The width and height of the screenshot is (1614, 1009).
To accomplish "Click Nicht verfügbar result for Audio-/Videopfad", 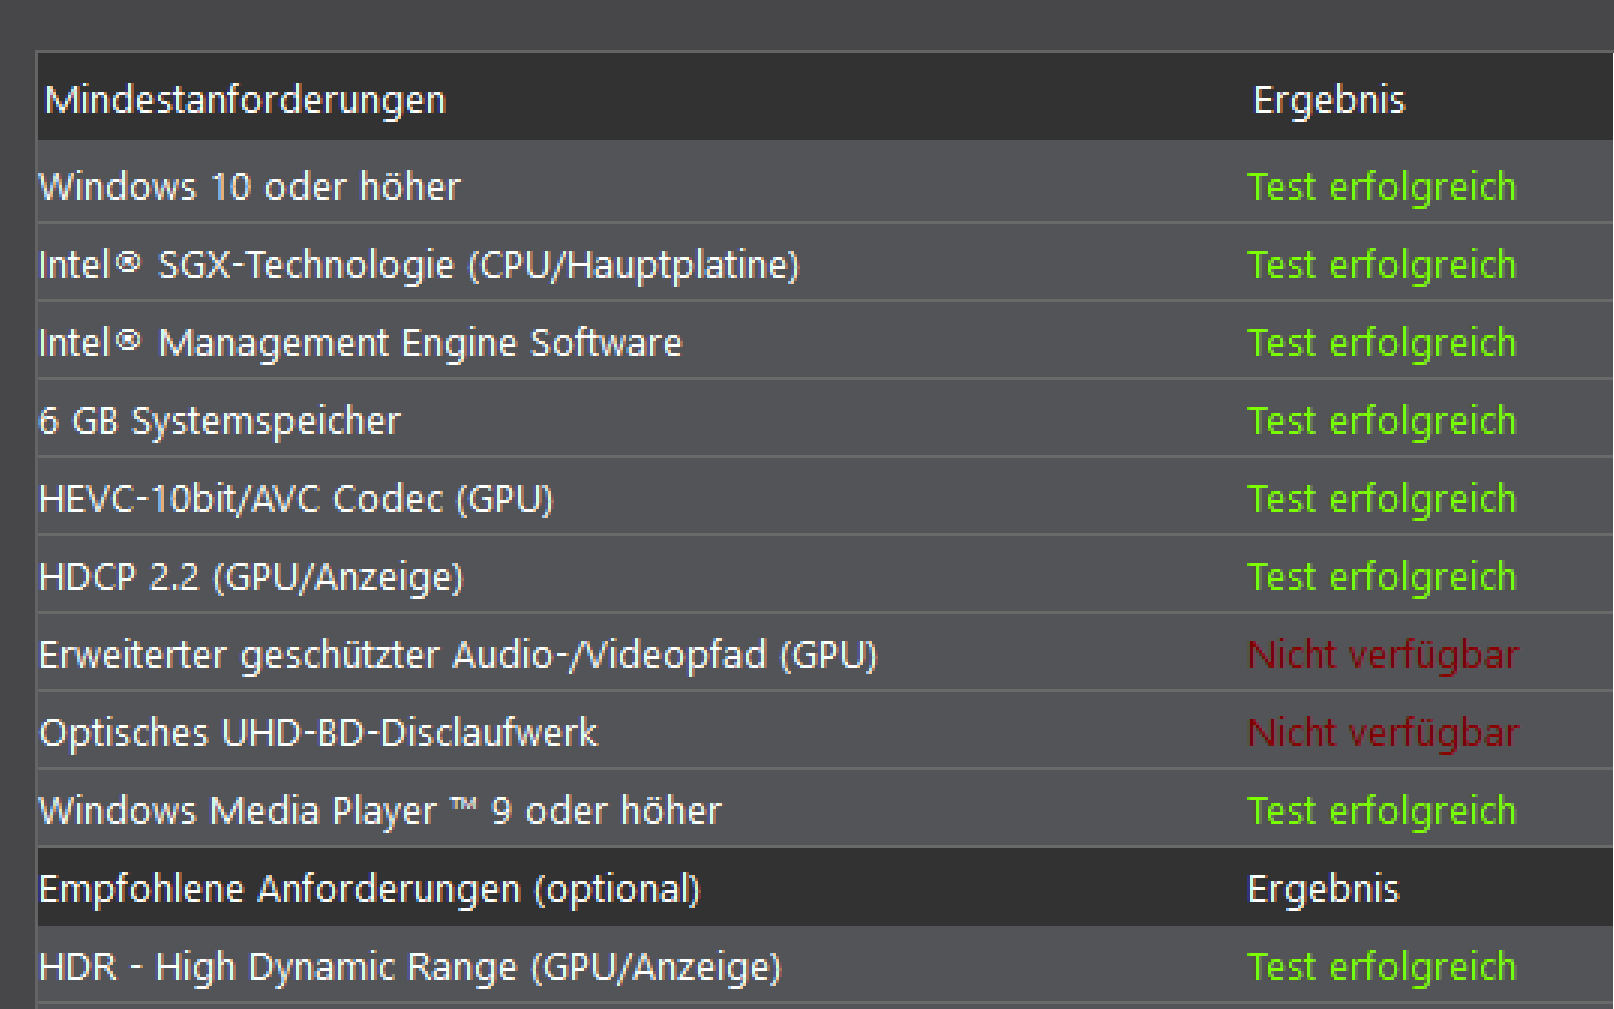I will (1383, 655).
